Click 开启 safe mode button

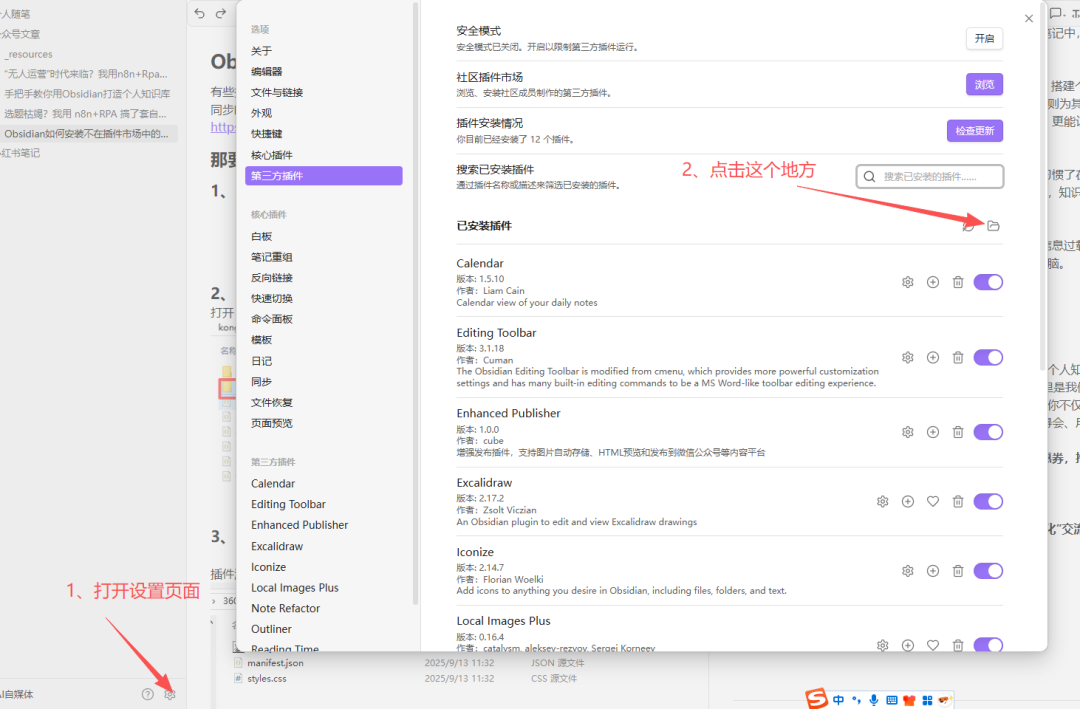[984, 39]
